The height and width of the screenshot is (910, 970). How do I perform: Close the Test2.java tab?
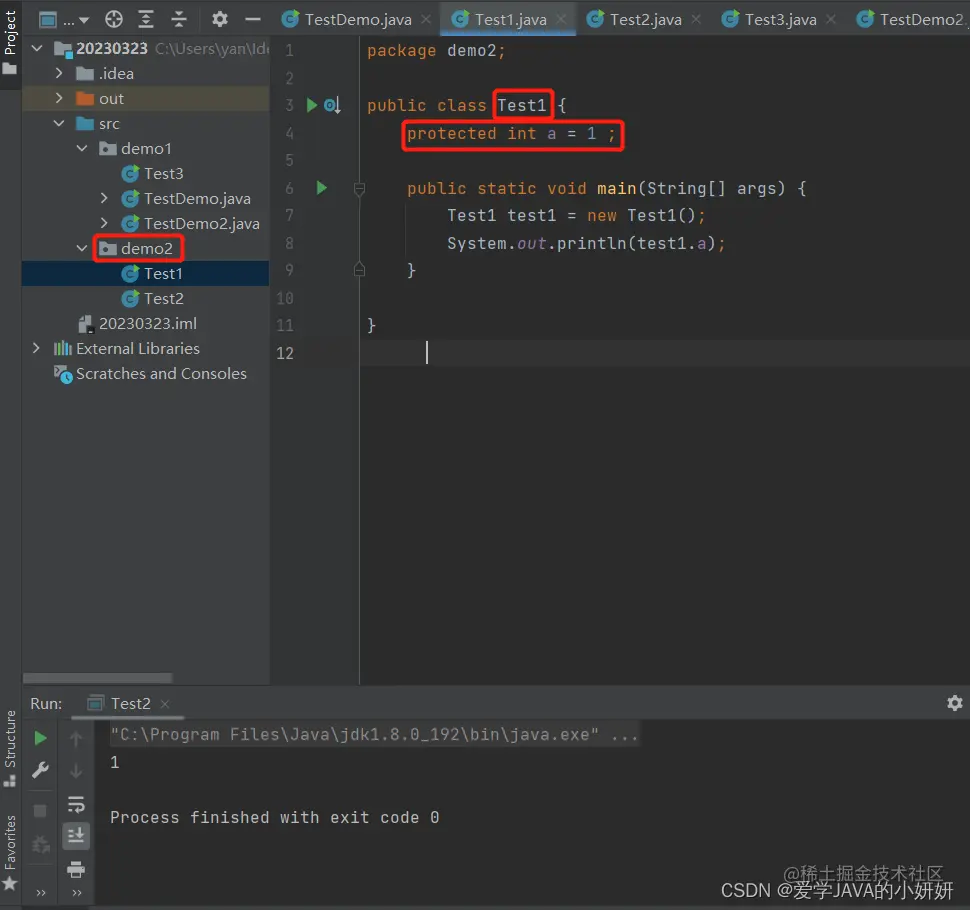pos(696,20)
